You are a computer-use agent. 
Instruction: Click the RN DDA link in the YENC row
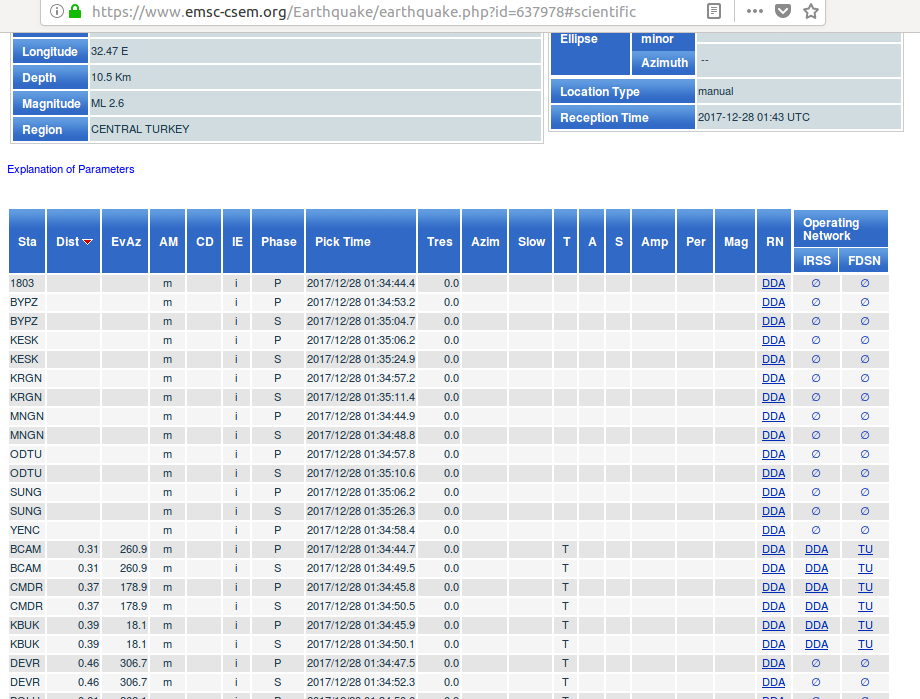[x=773, y=530]
